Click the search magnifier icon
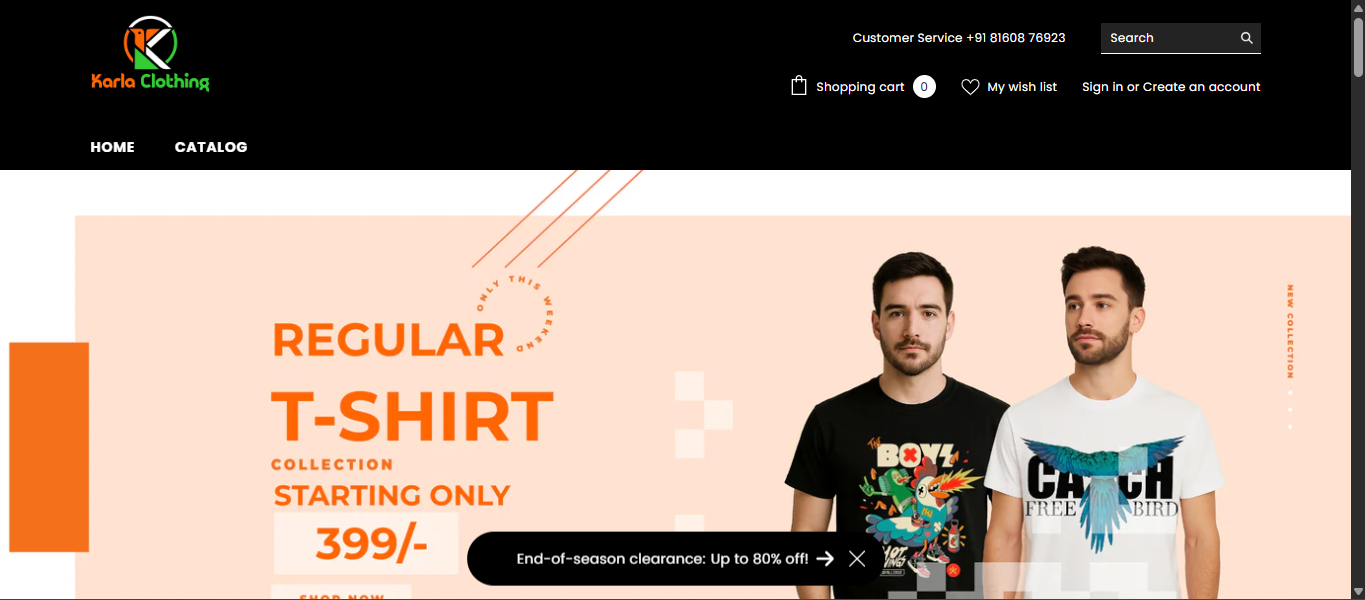 click(x=1246, y=38)
